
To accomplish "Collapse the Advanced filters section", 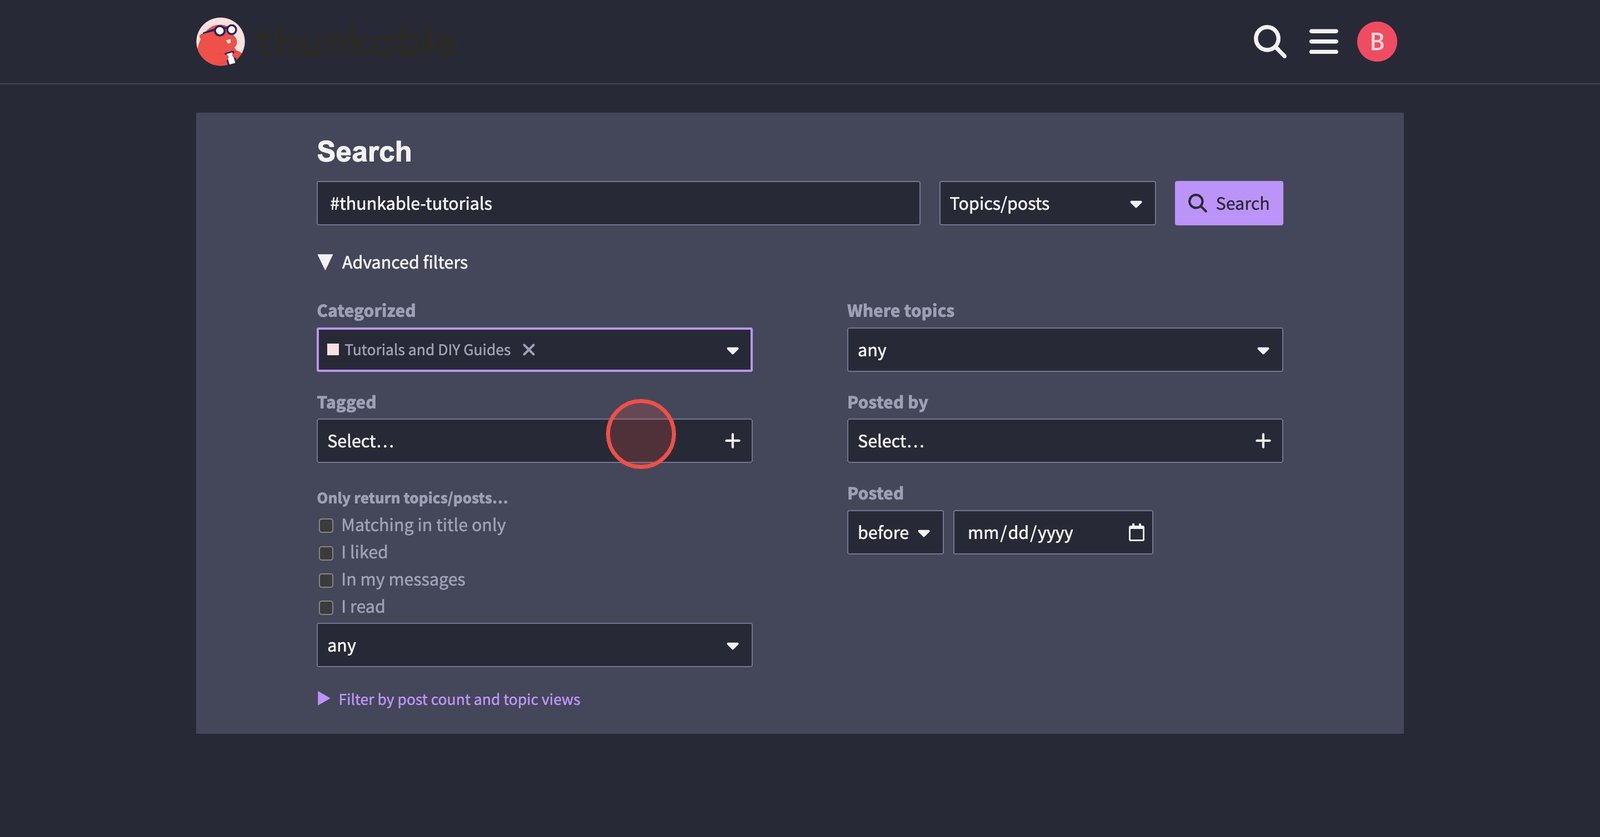I will 392,262.
